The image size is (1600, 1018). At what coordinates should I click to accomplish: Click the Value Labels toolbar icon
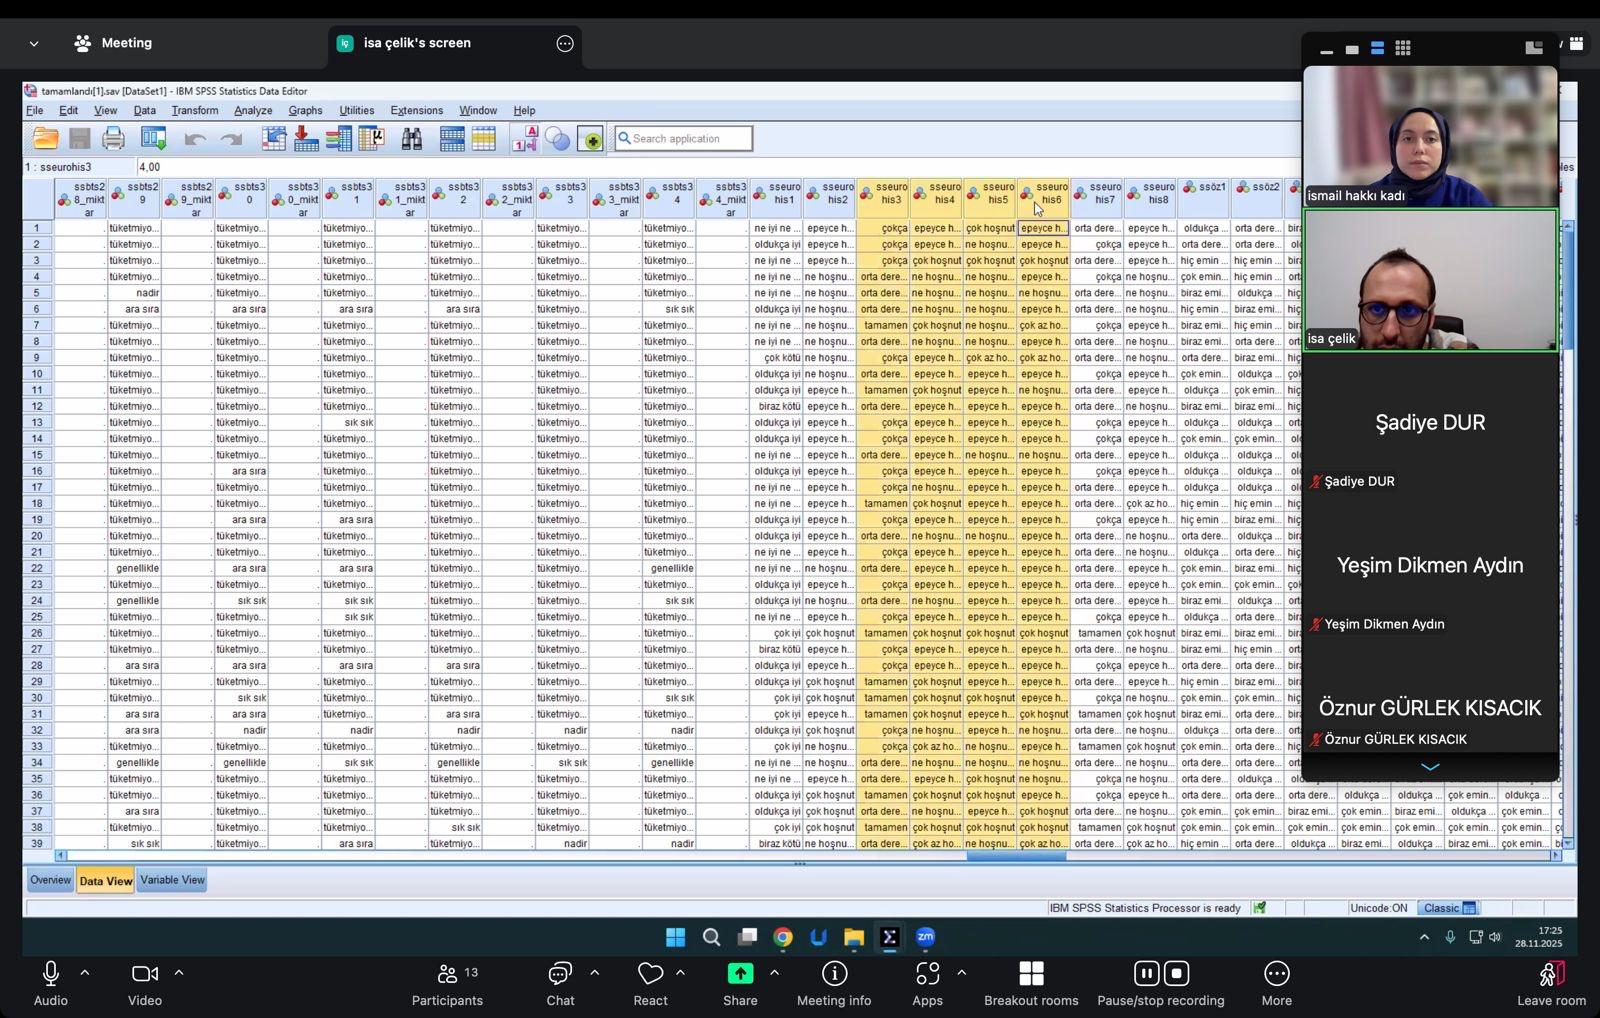point(525,139)
